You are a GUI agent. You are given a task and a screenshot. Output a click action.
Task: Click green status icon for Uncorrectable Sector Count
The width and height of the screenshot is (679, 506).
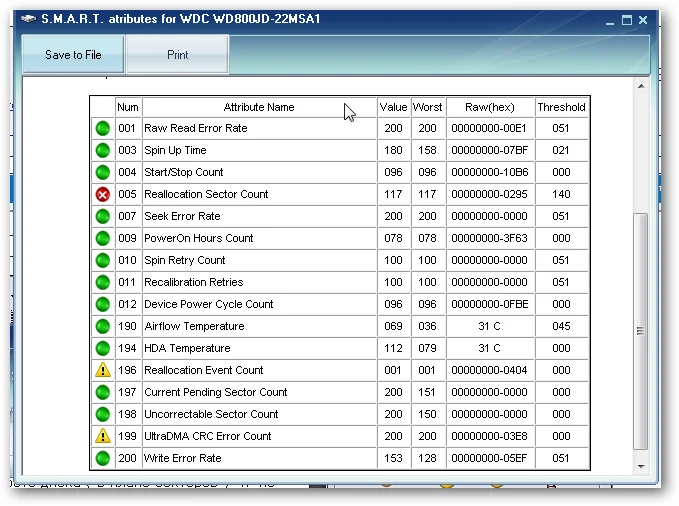pyautogui.click(x=103, y=415)
